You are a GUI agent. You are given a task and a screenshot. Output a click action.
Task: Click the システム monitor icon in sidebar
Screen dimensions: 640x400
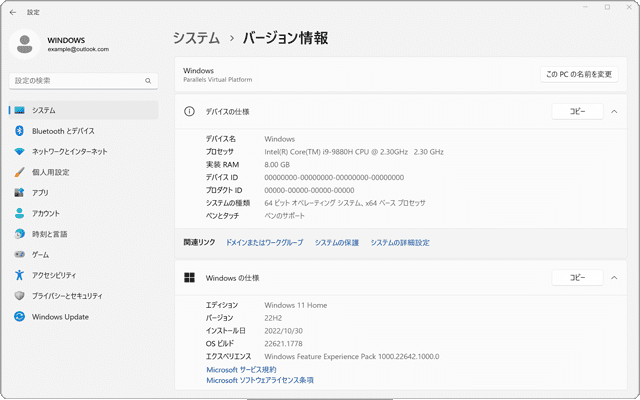19,110
